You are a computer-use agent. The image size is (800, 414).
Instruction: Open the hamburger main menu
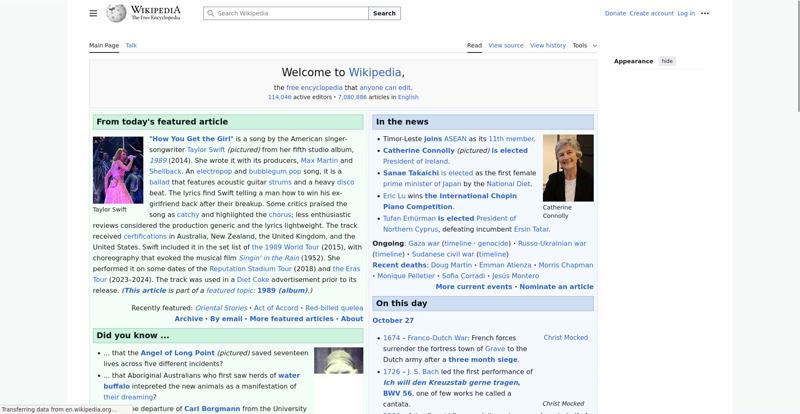click(93, 14)
